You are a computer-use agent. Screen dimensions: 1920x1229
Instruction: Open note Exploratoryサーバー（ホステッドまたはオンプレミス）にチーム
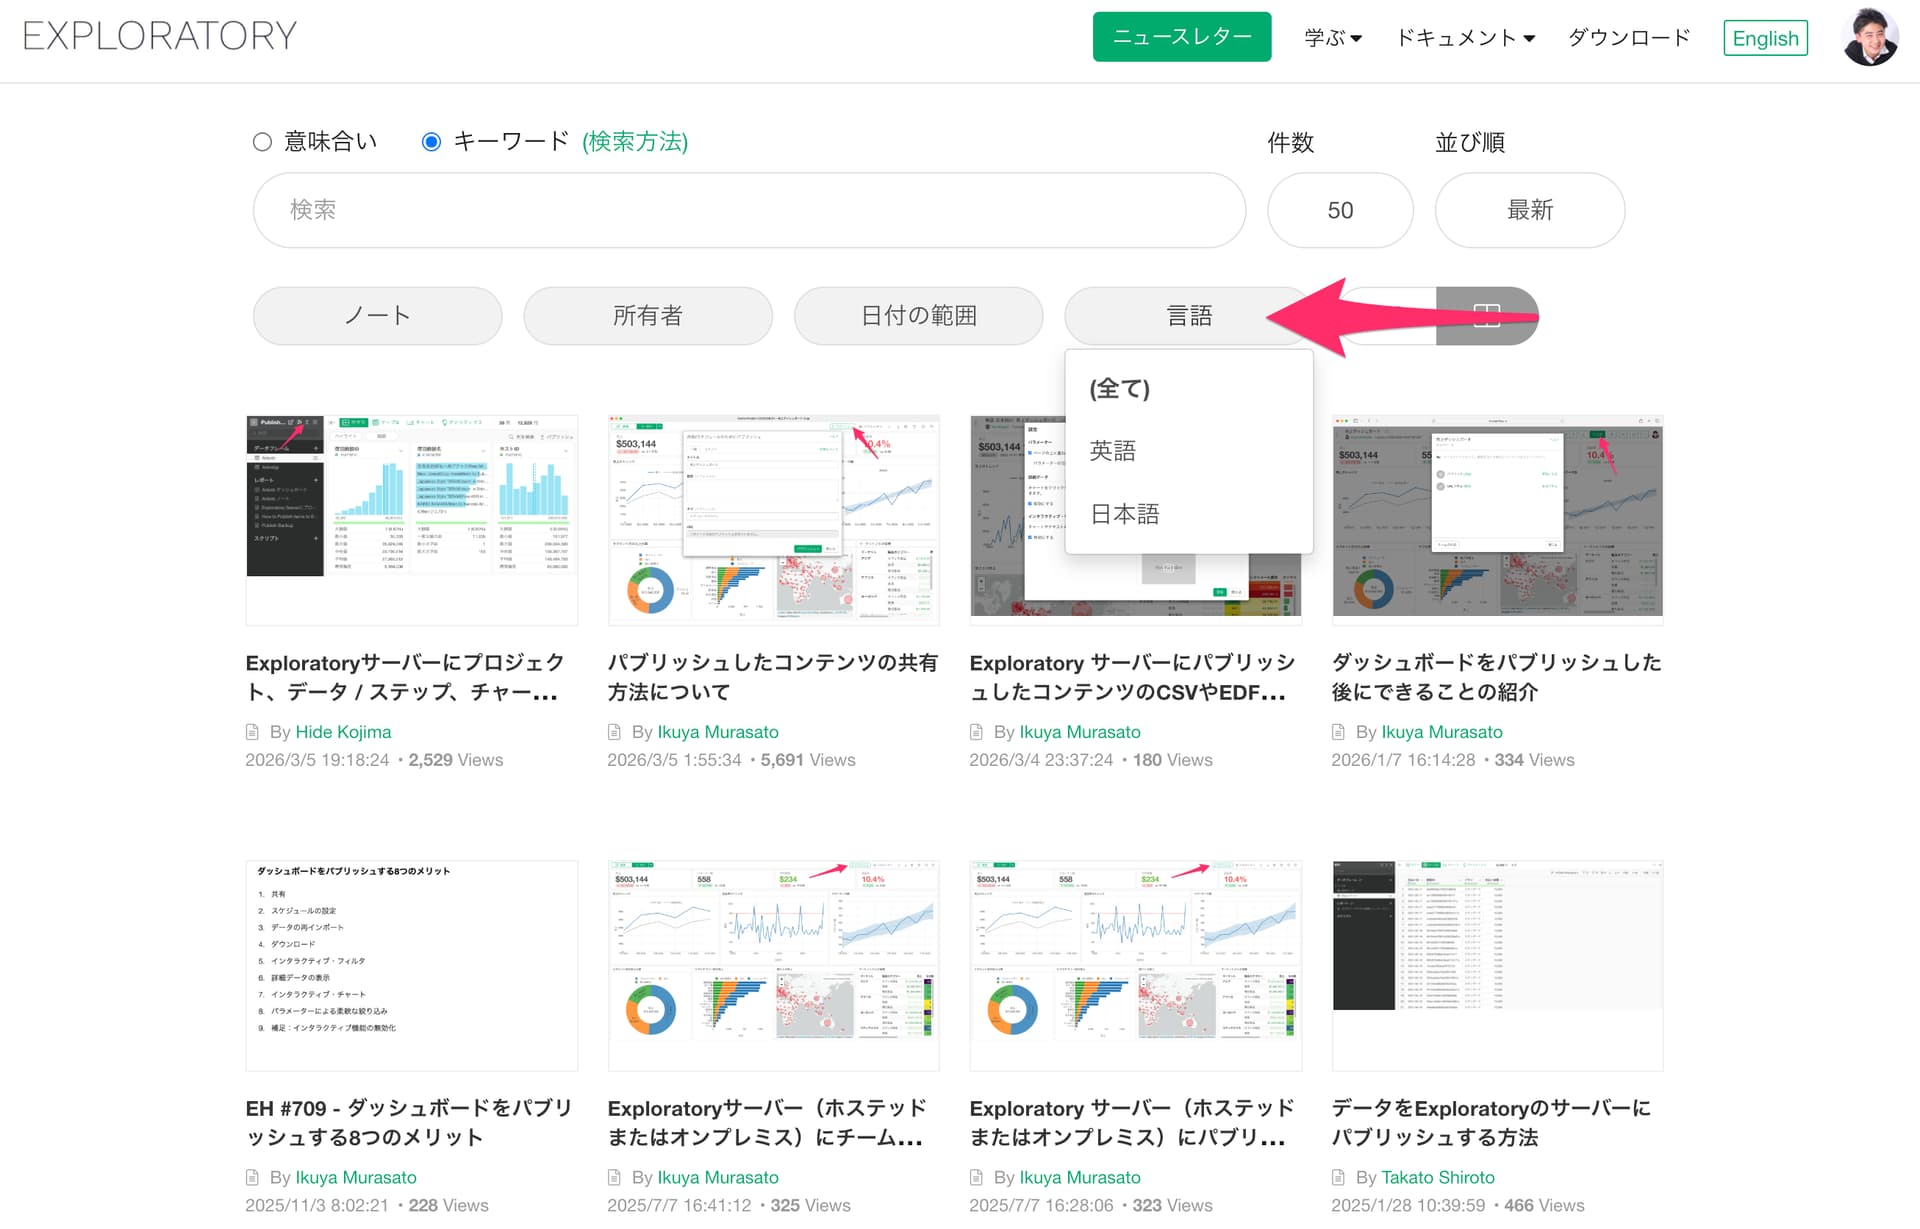pyautogui.click(x=768, y=1122)
